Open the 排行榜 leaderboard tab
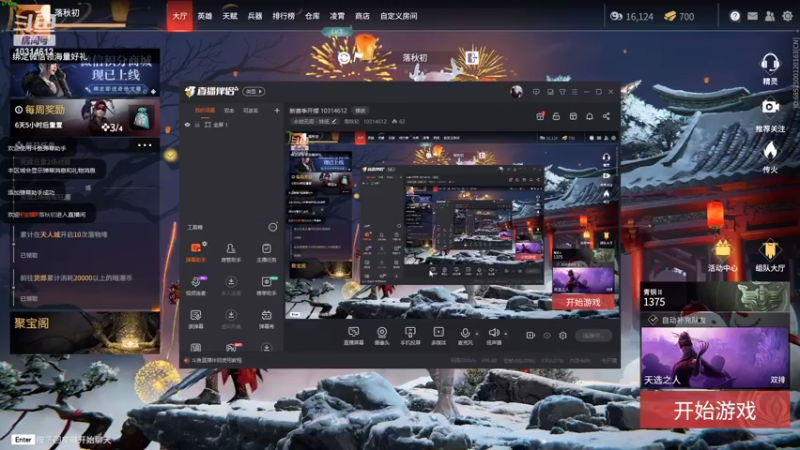 [283, 16]
